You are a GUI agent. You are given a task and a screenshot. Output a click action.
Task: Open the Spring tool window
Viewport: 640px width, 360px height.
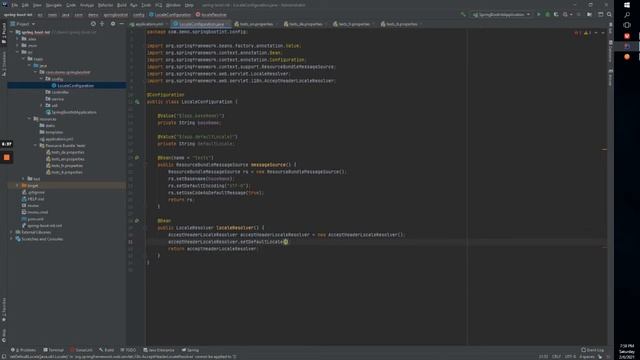coord(191,350)
